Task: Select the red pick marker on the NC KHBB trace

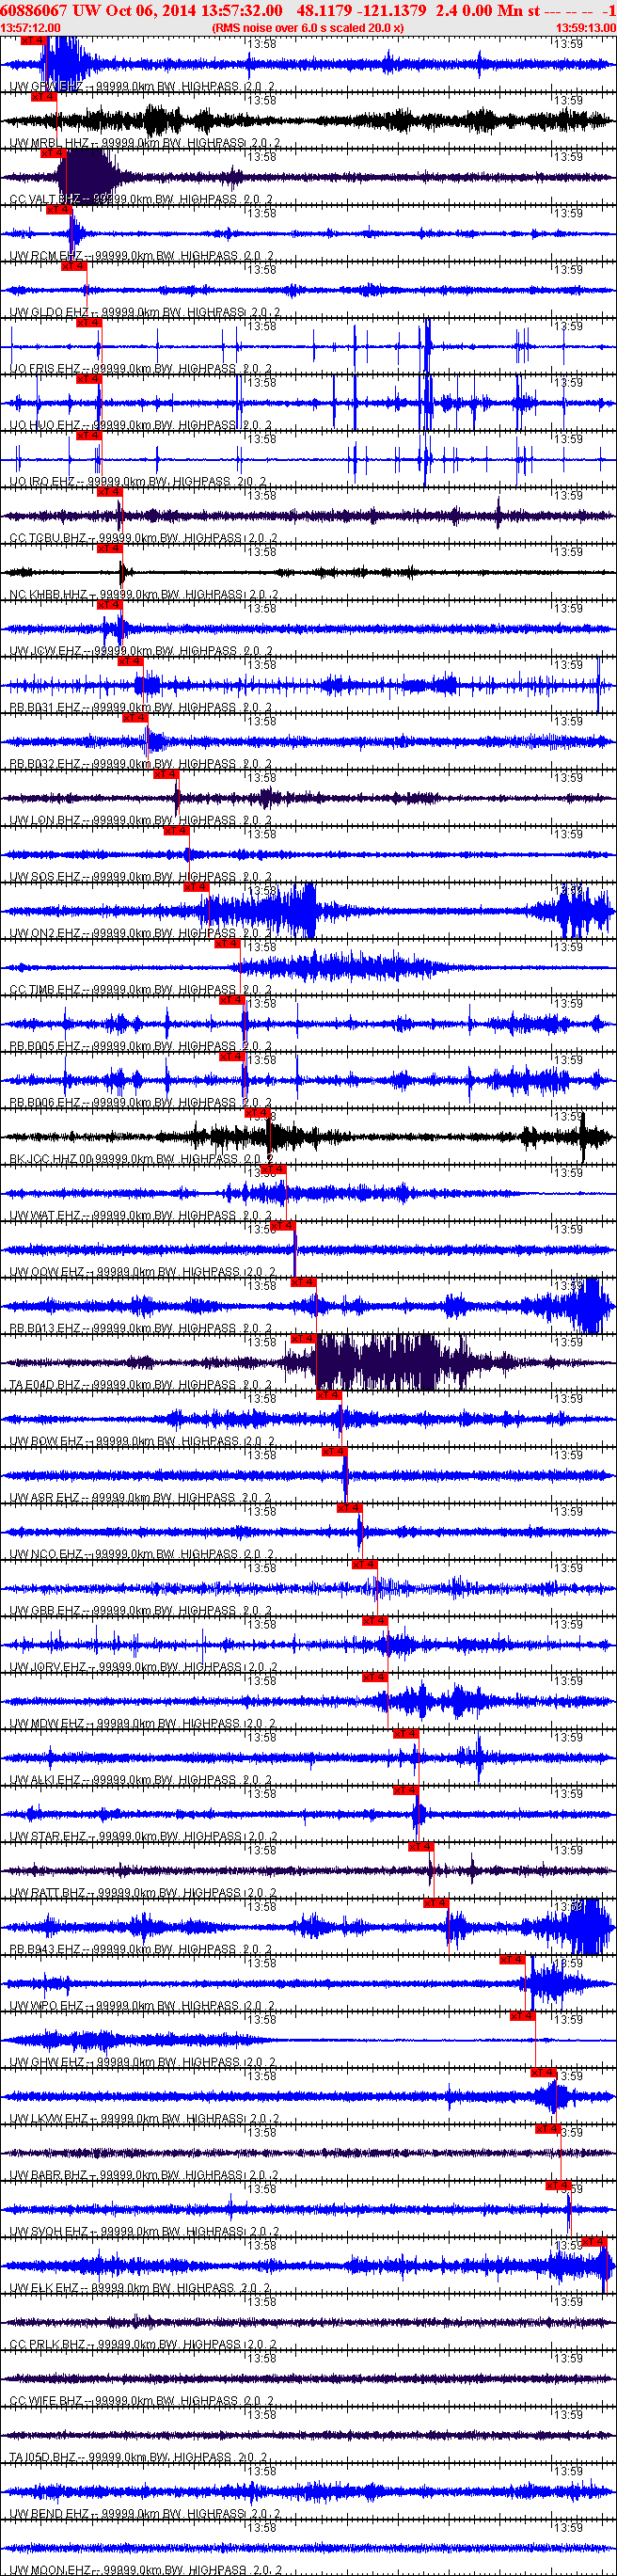Action: tap(108, 548)
